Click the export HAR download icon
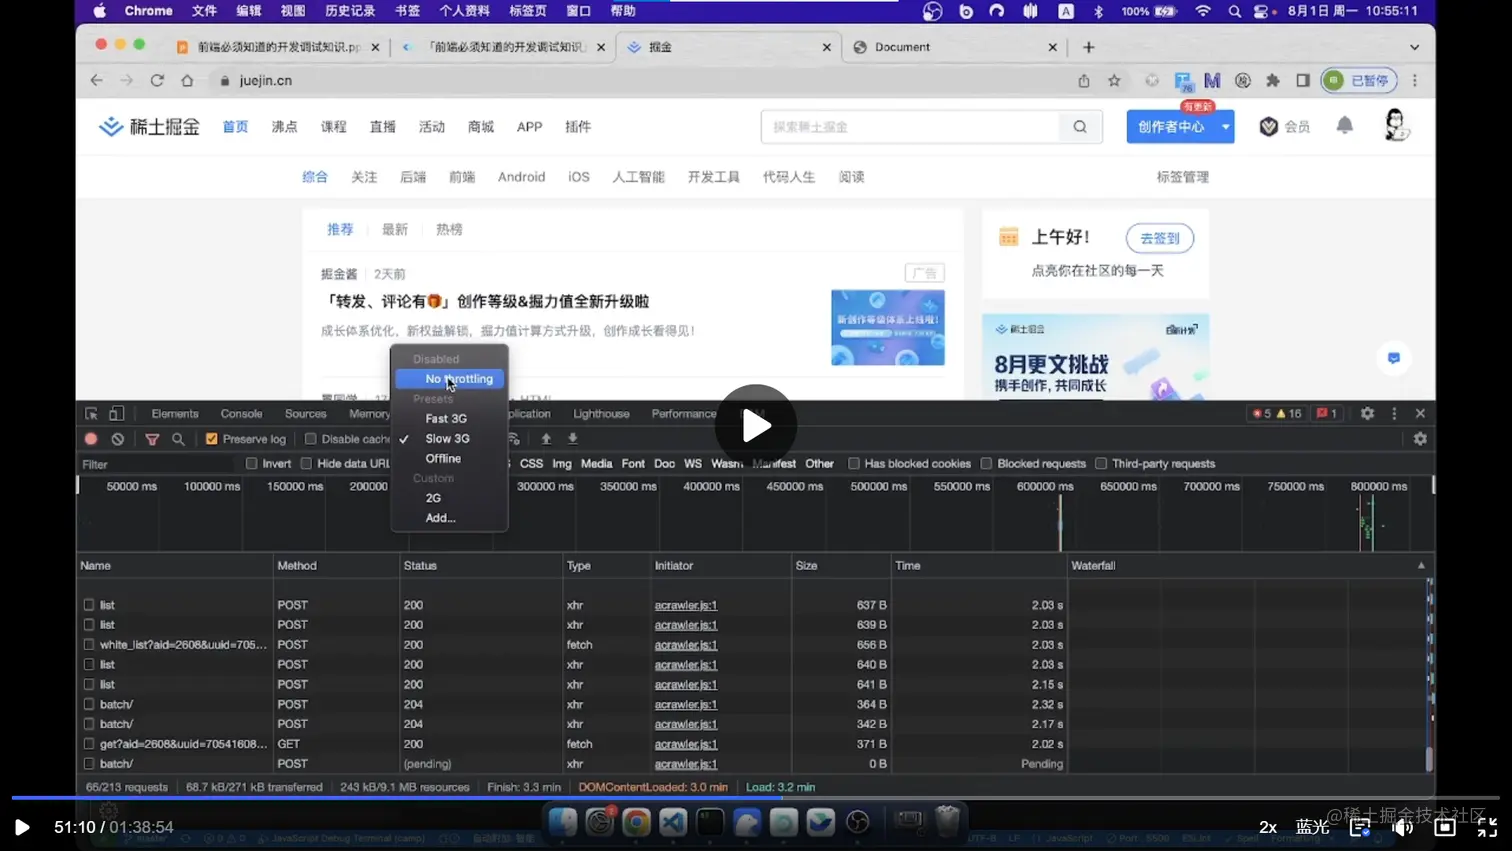Screen dimensions: 1512x851 [x=573, y=439]
